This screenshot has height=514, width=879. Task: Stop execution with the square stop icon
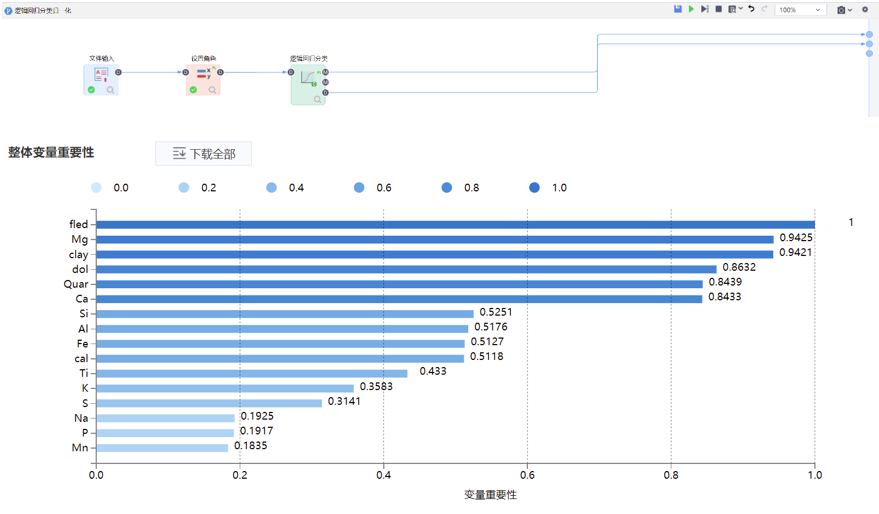coord(718,9)
